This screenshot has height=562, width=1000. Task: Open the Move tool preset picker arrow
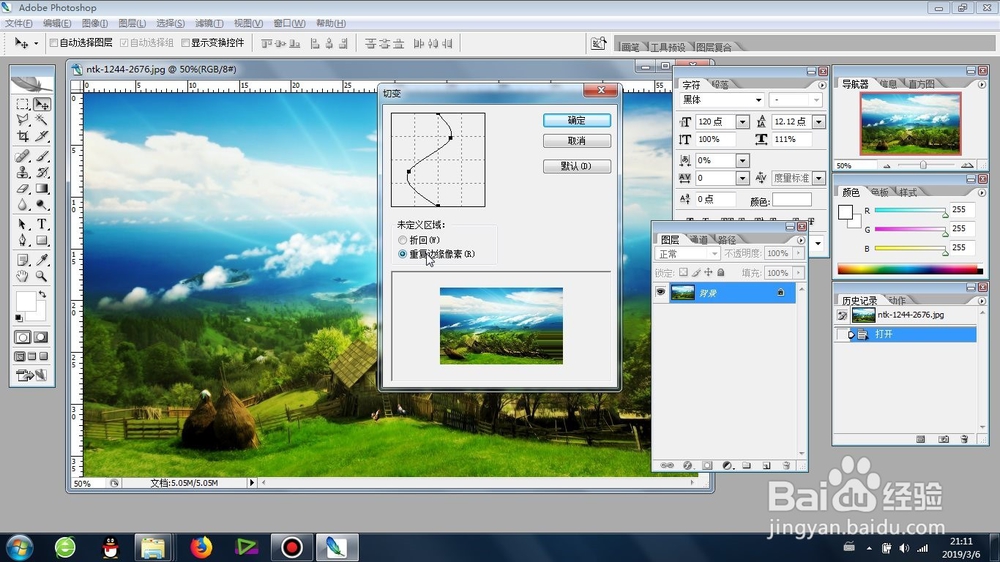[x=36, y=43]
